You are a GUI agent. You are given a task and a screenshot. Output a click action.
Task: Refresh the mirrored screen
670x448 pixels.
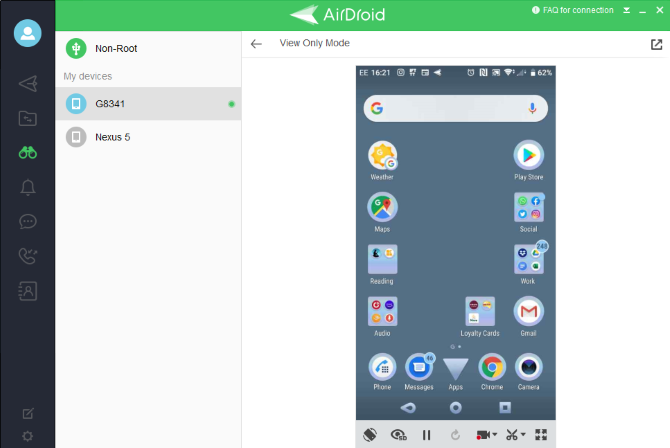455,435
